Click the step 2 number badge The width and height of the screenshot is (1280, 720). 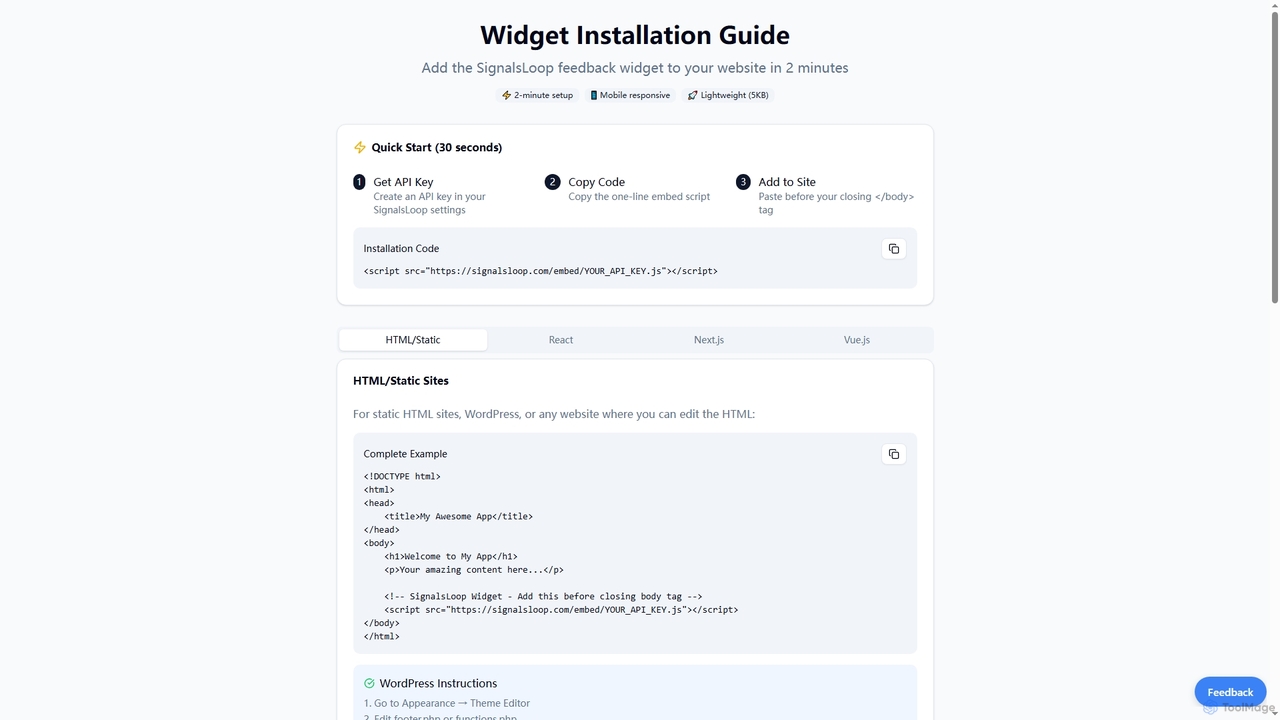pos(552,182)
